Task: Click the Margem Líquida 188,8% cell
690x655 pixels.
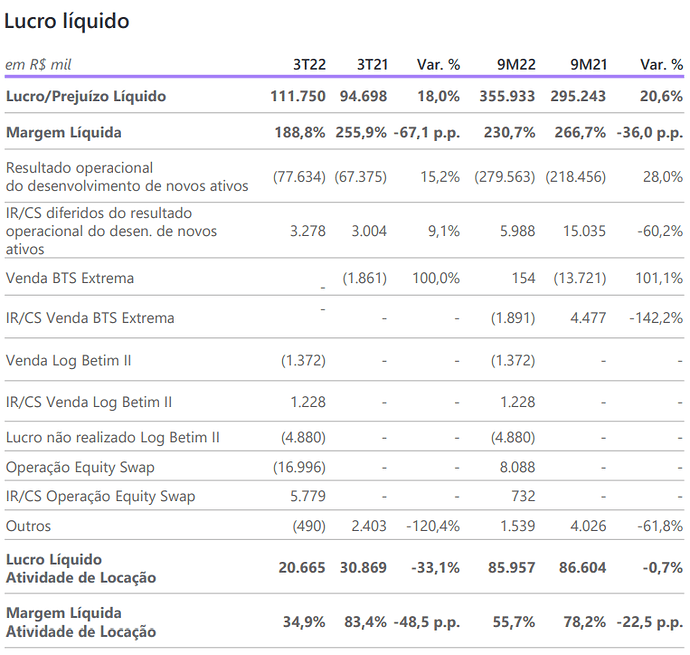Action: [x=300, y=132]
